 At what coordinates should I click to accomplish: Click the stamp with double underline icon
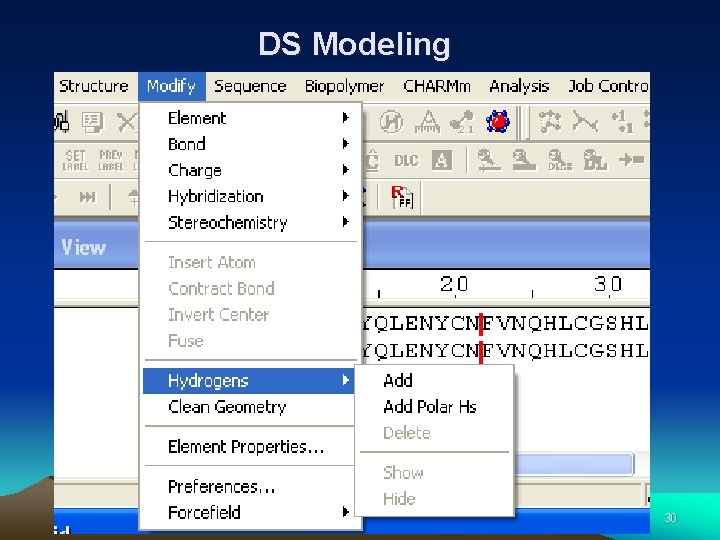[x=489, y=161]
